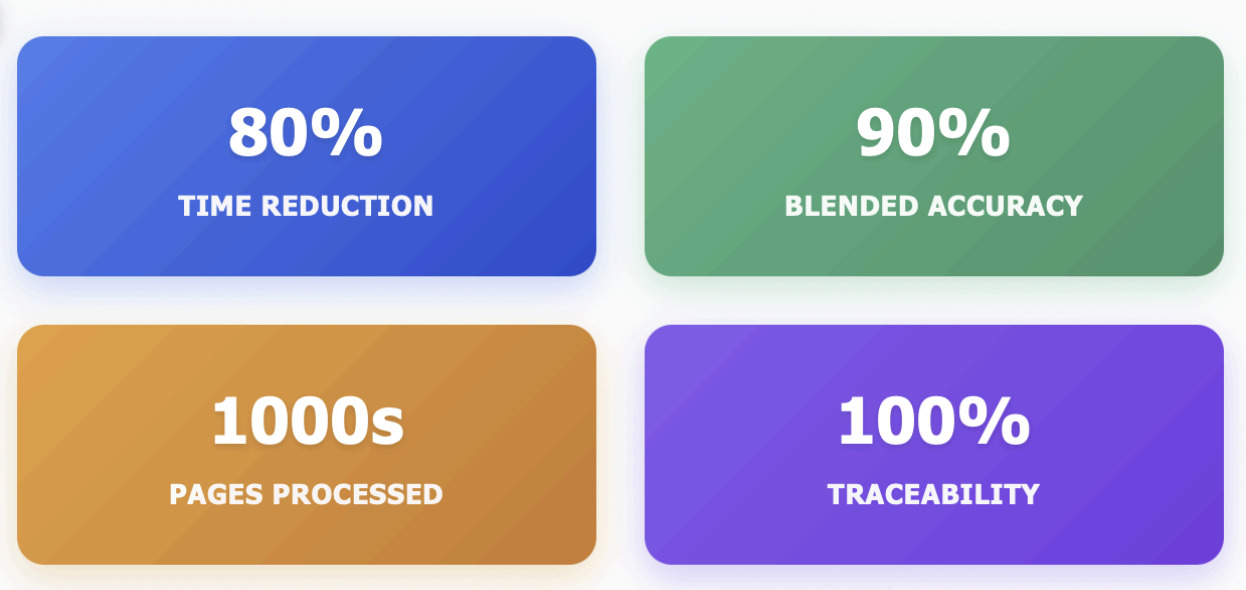Open the purple Traceability card

point(934,444)
